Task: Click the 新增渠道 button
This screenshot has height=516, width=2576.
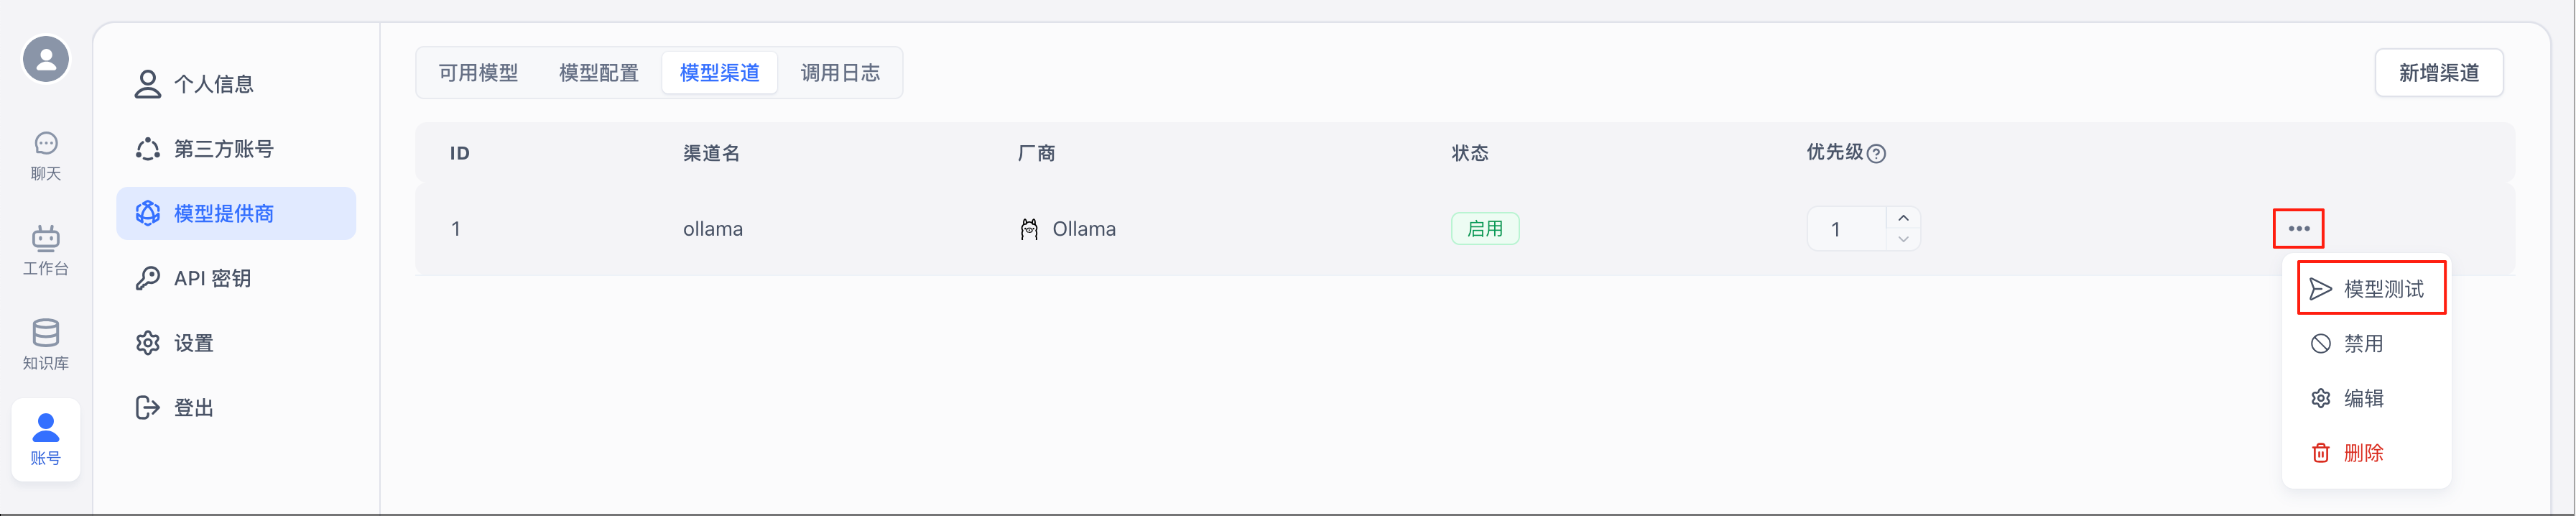Action: click(x=2438, y=73)
